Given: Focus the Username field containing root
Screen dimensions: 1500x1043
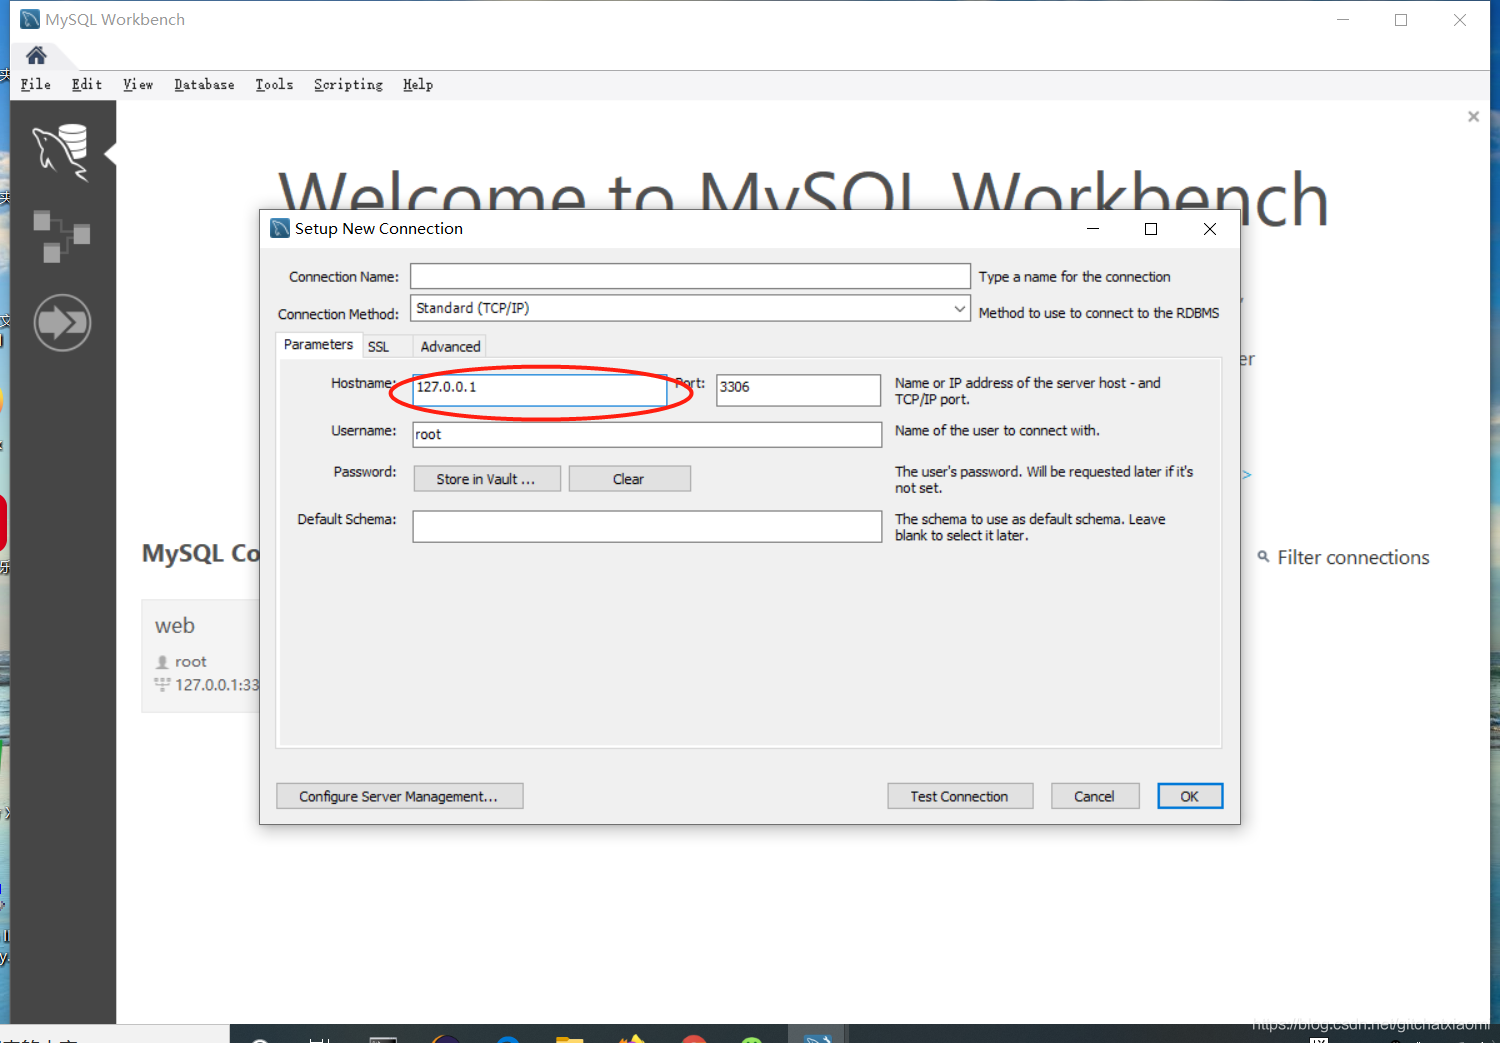Looking at the screenshot, I should [647, 434].
